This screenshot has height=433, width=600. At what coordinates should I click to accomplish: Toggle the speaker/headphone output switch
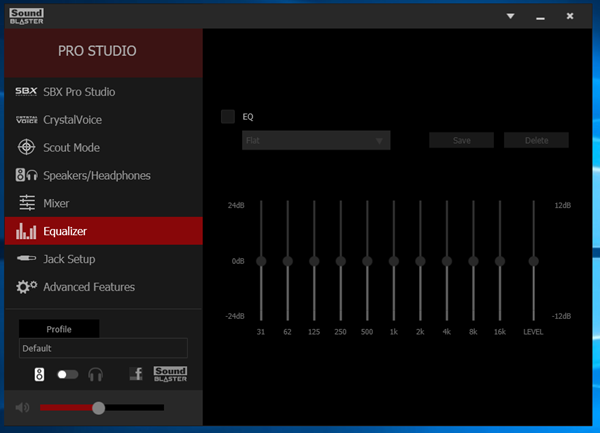point(68,374)
